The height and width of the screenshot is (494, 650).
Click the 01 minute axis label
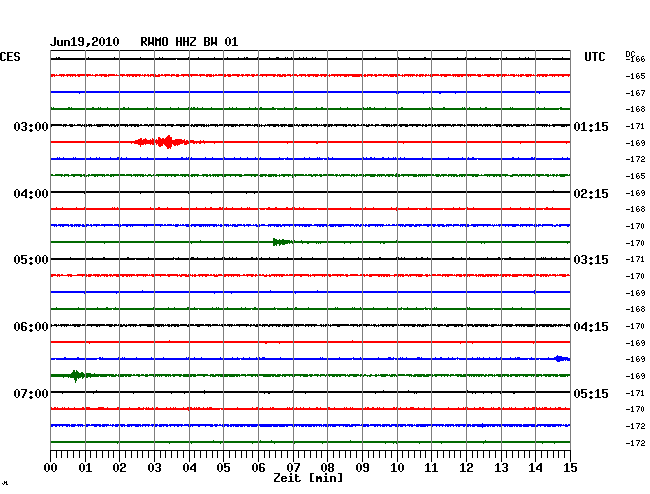pyautogui.click(x=85, y=468)
